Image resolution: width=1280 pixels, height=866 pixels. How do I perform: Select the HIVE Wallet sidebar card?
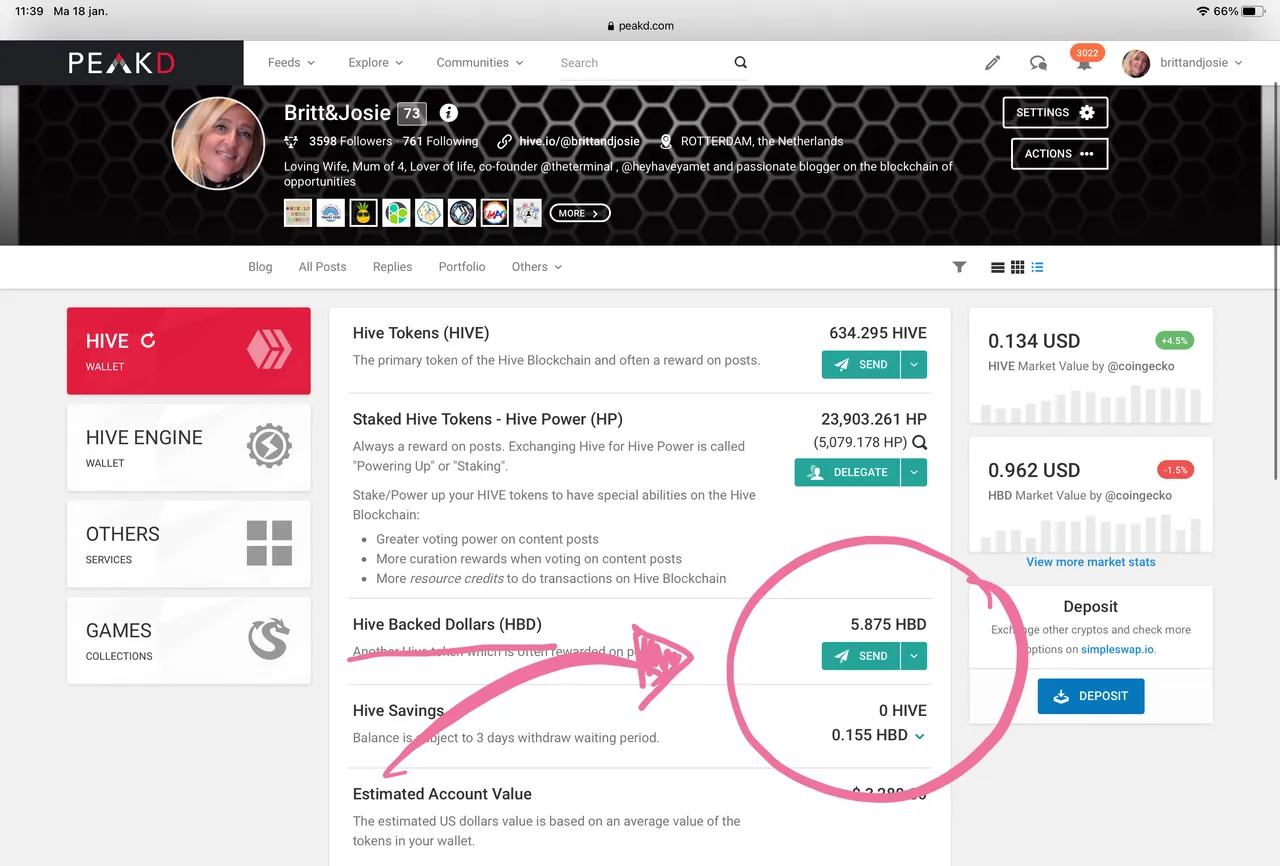coord(189,351)
